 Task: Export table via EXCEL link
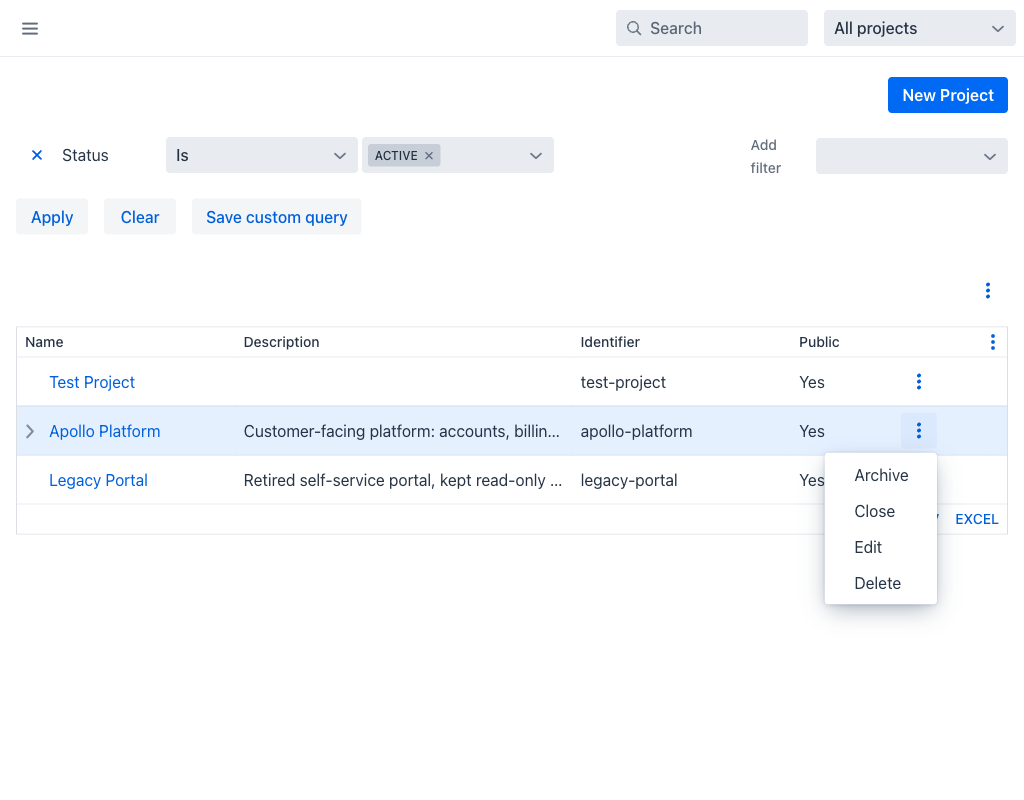pos(976,519)
